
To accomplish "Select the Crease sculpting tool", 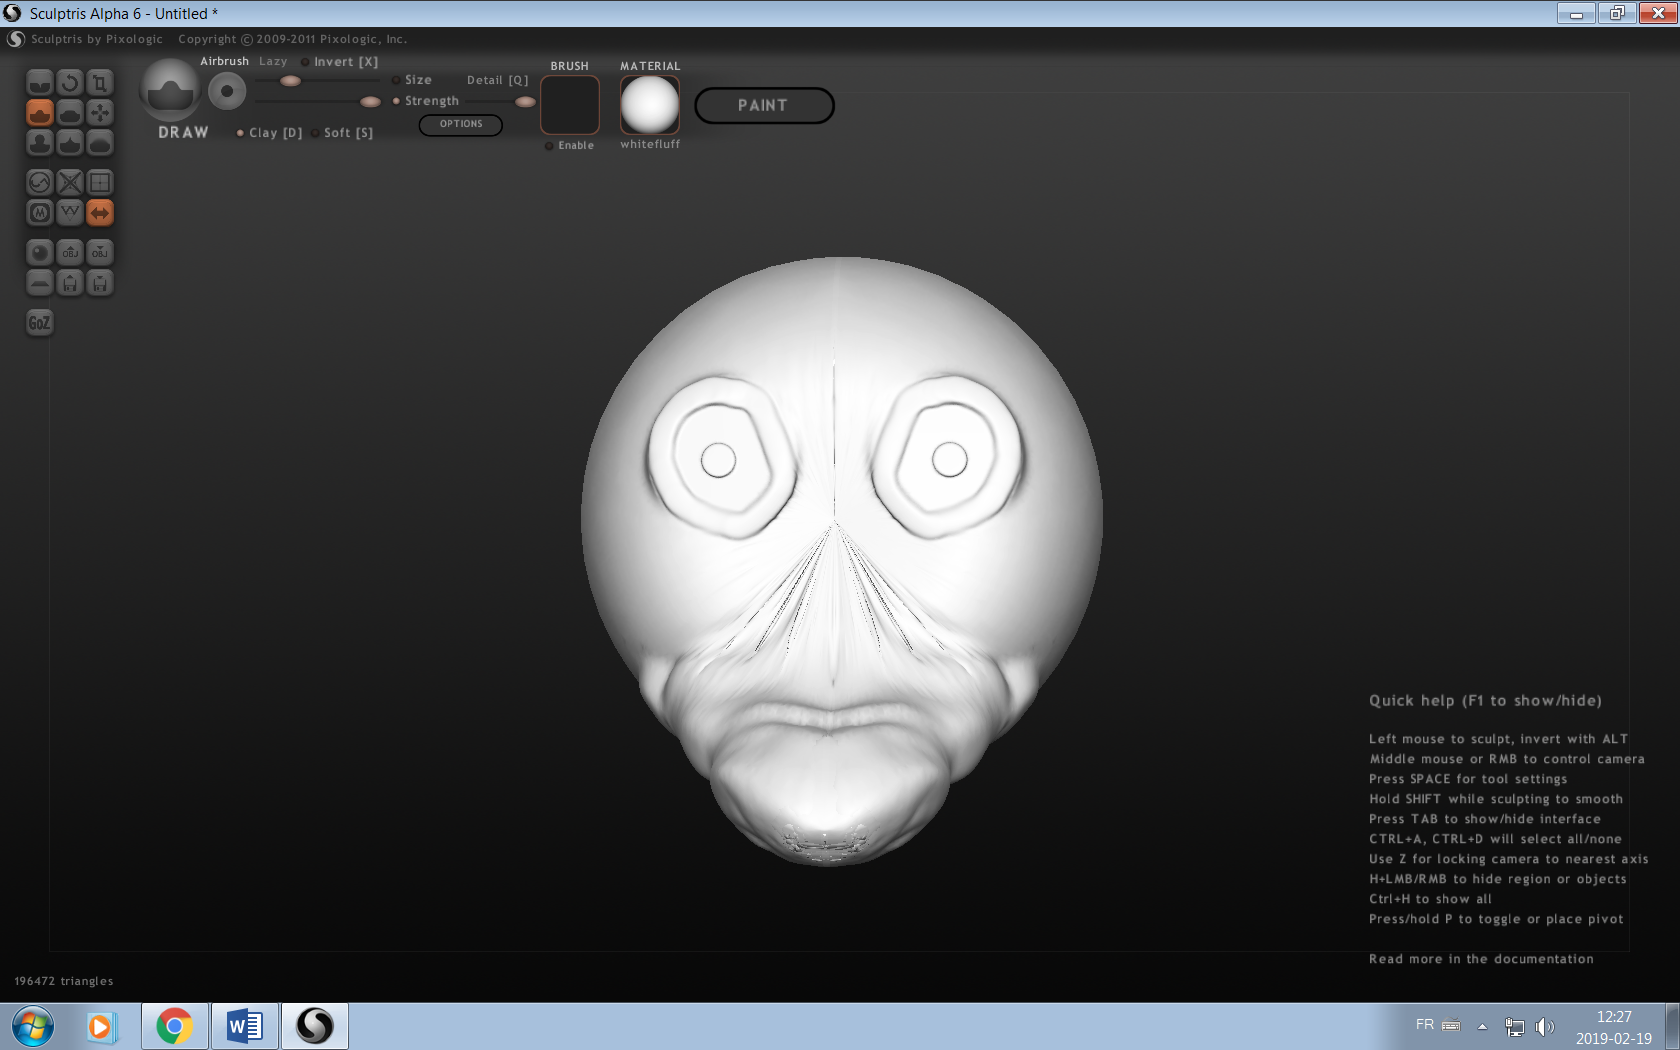I will (x=40, y=83).
